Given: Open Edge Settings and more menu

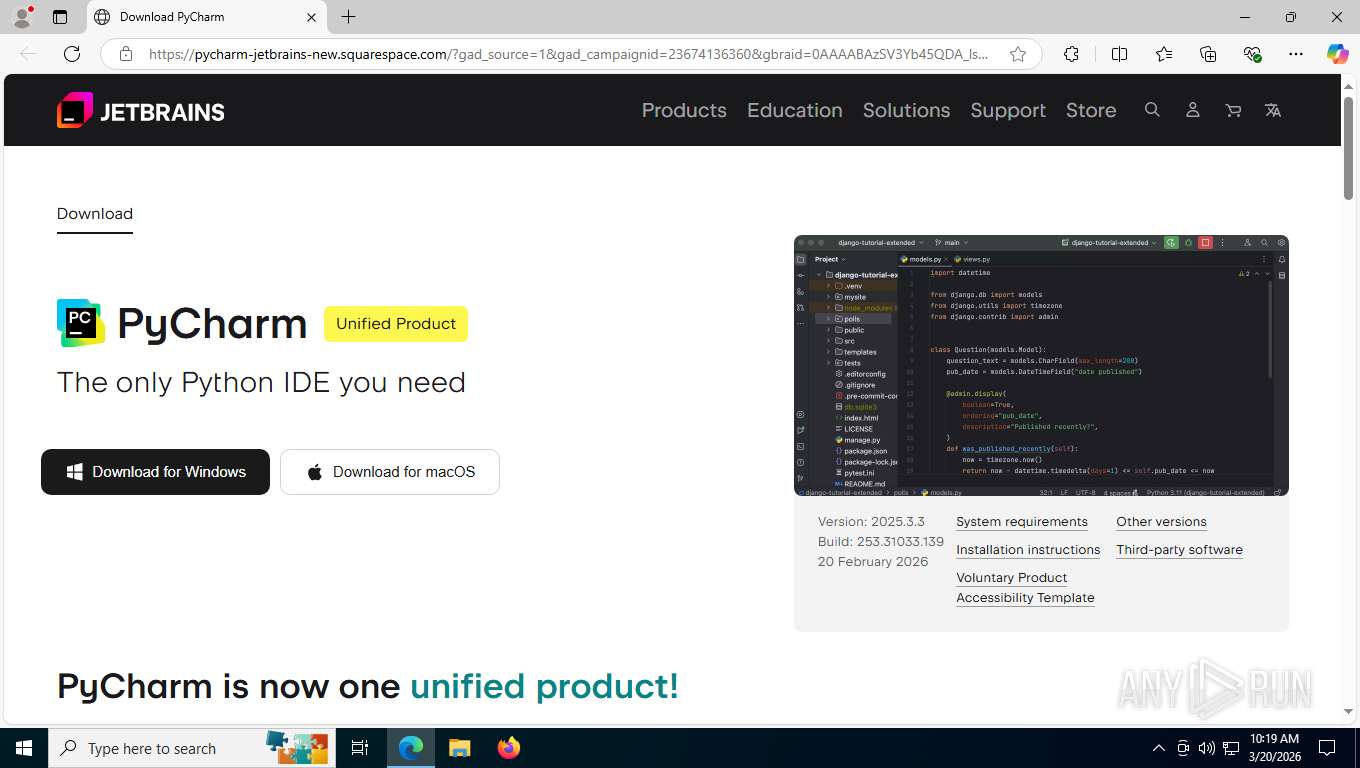Looking at the screenshot, I should click(x=1296, y=54).
